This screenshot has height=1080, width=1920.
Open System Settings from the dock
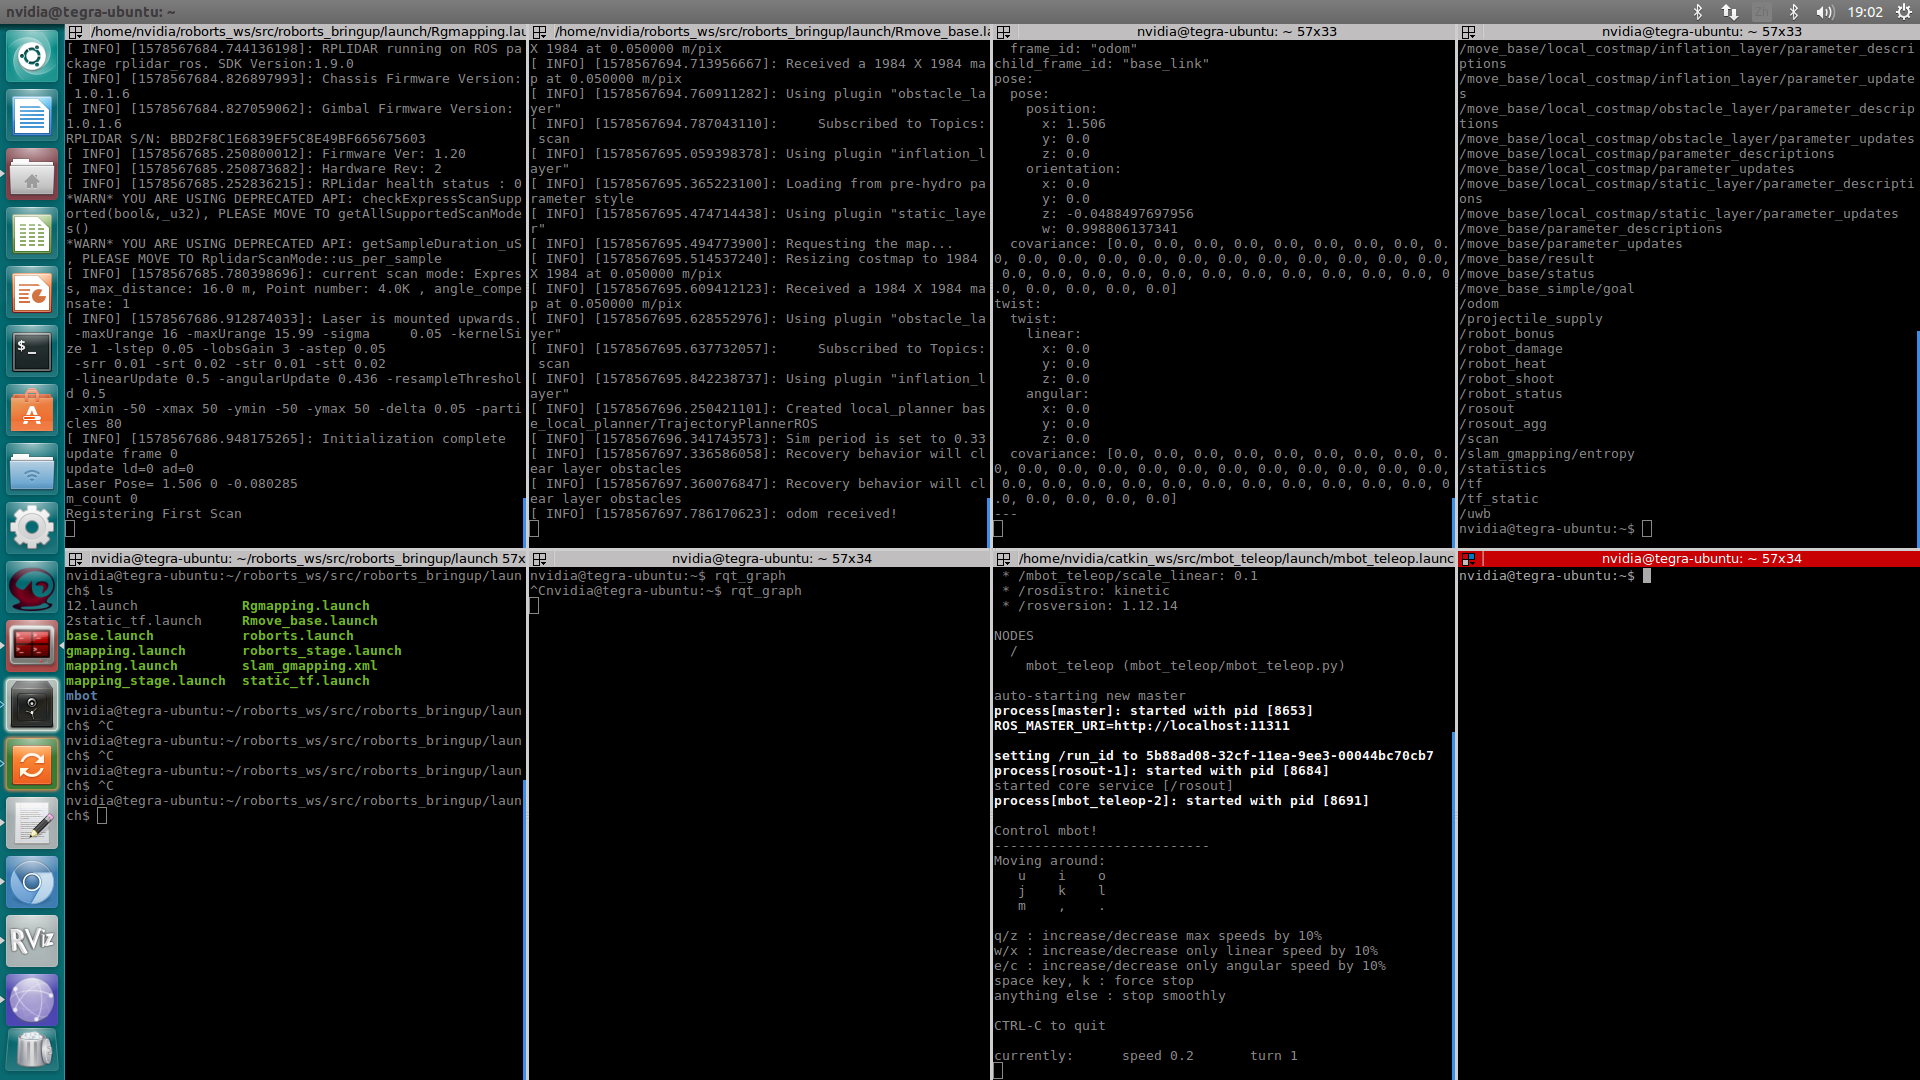(x=33, y=527)
